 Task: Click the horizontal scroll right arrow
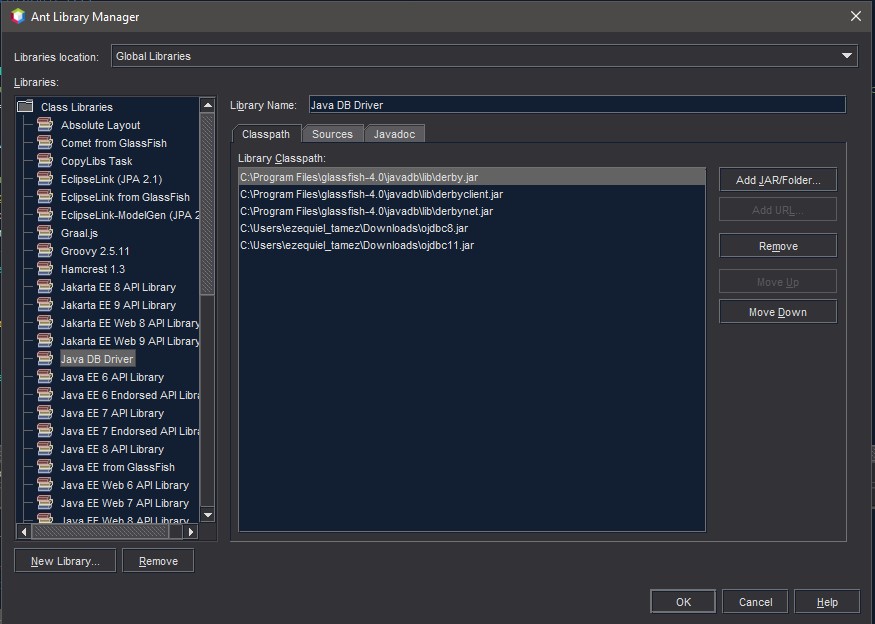pos(191,532)
